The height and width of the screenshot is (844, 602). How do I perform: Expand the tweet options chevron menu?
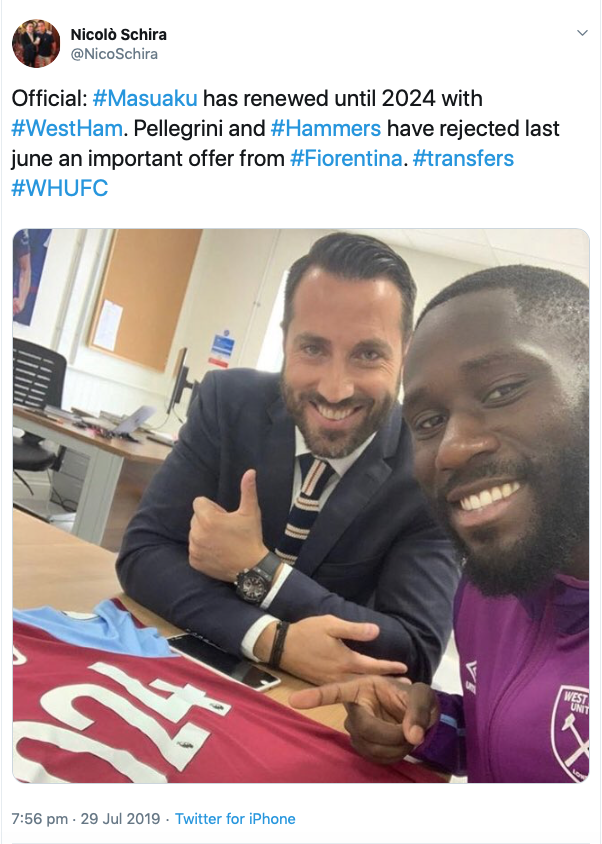tap(582, 33)
